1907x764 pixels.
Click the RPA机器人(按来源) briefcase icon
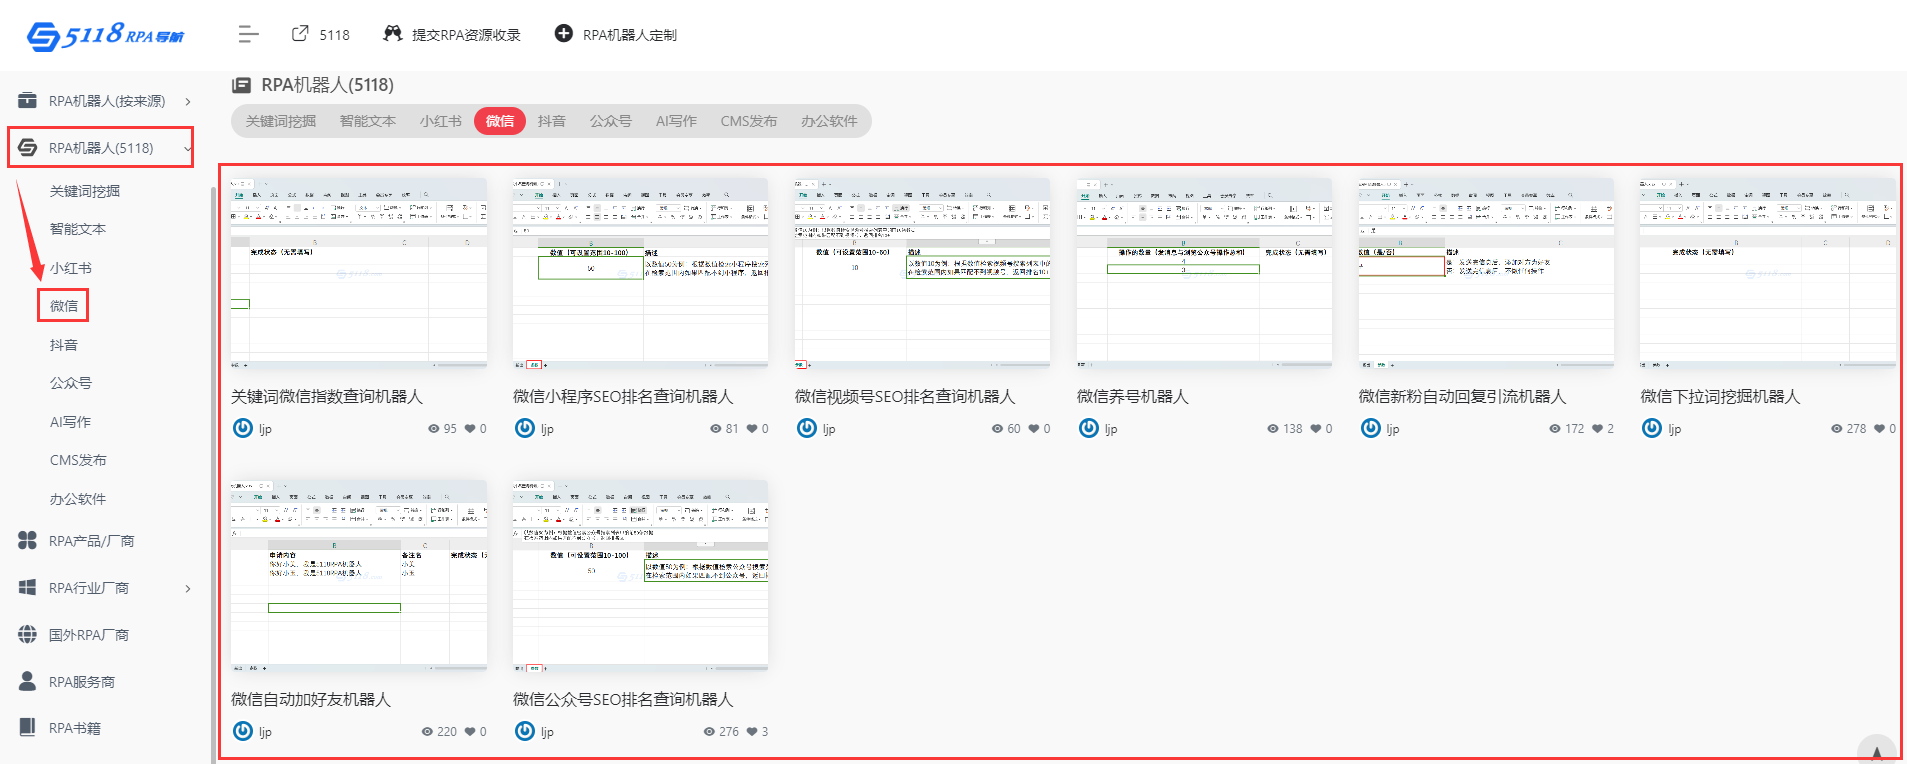tap(28, 100)
